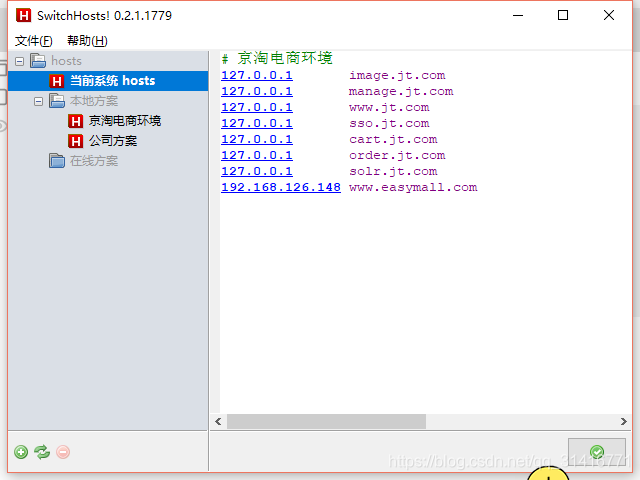Click the sso.jt.com hostname text
640x480 pixels.
[x=389, y=123]
